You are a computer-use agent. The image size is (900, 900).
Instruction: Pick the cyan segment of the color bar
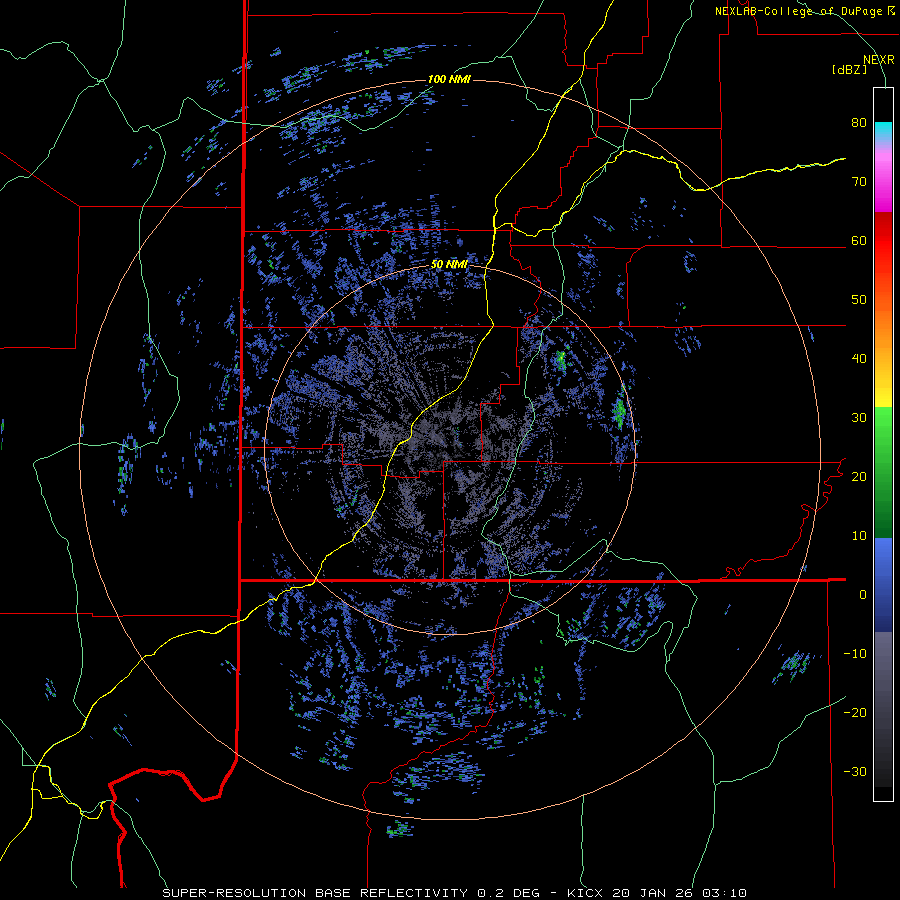[x=883, y=131]
